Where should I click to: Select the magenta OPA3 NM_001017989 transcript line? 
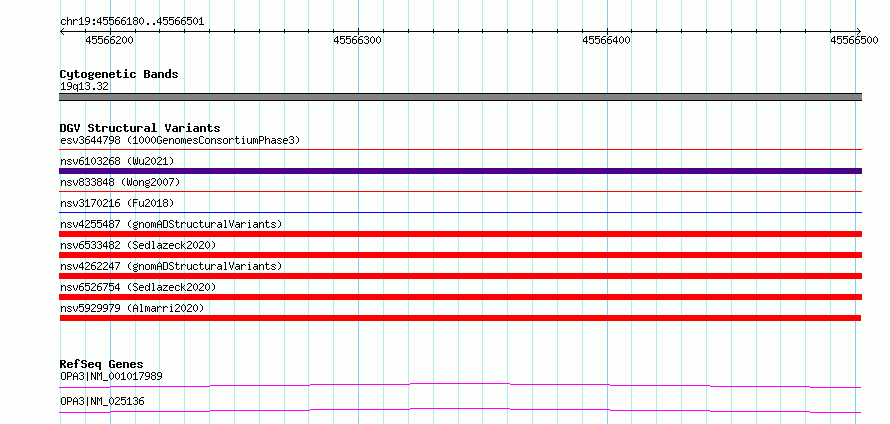click(x=461, y=385)
